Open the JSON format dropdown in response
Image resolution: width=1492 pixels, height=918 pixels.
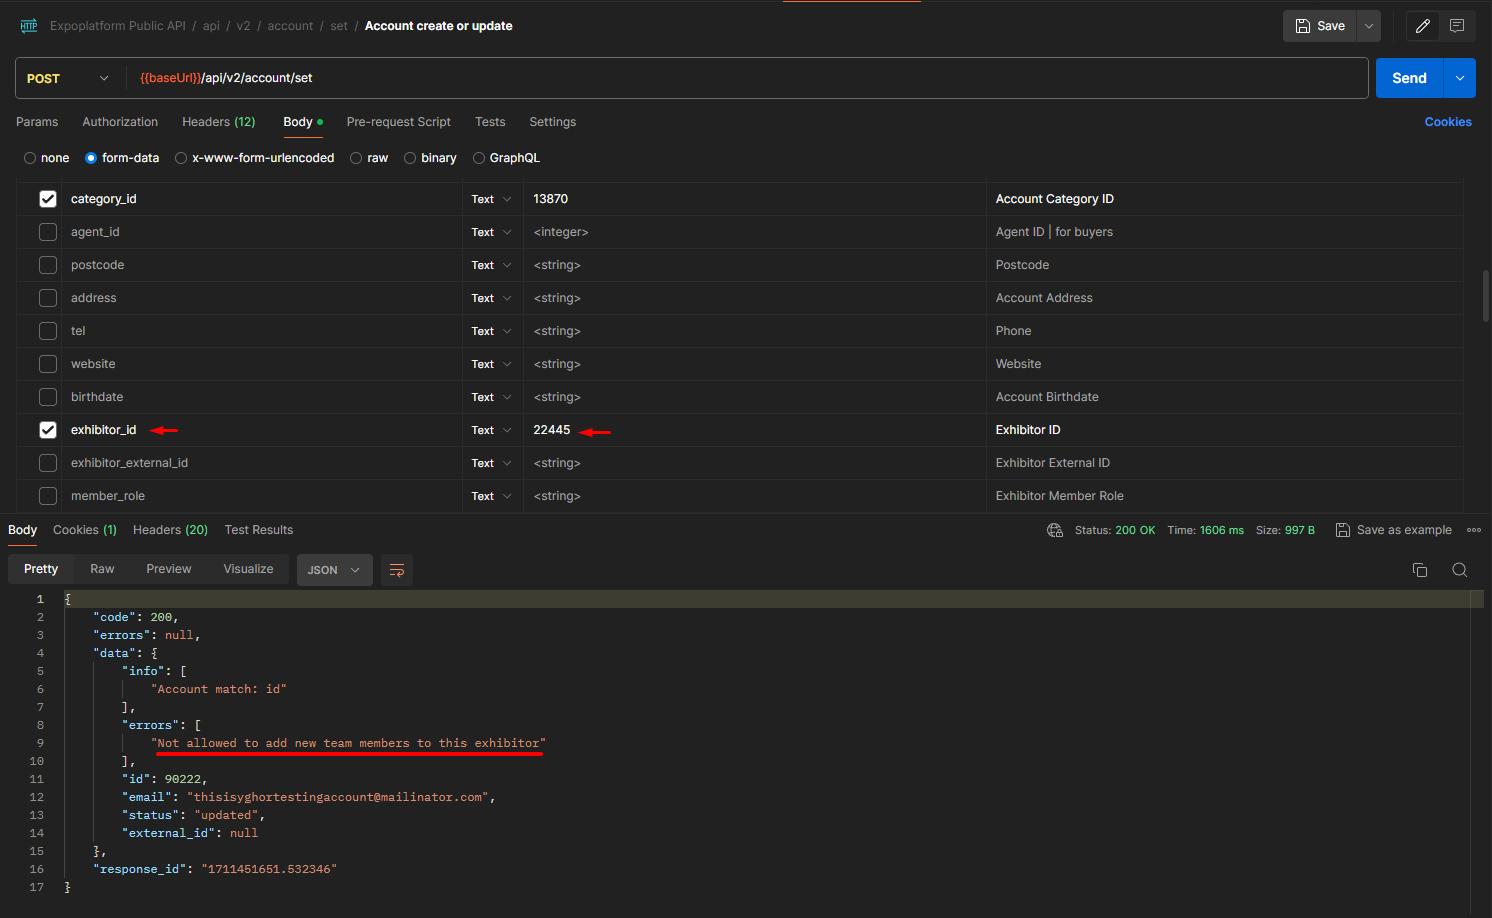tap(334, 569)
